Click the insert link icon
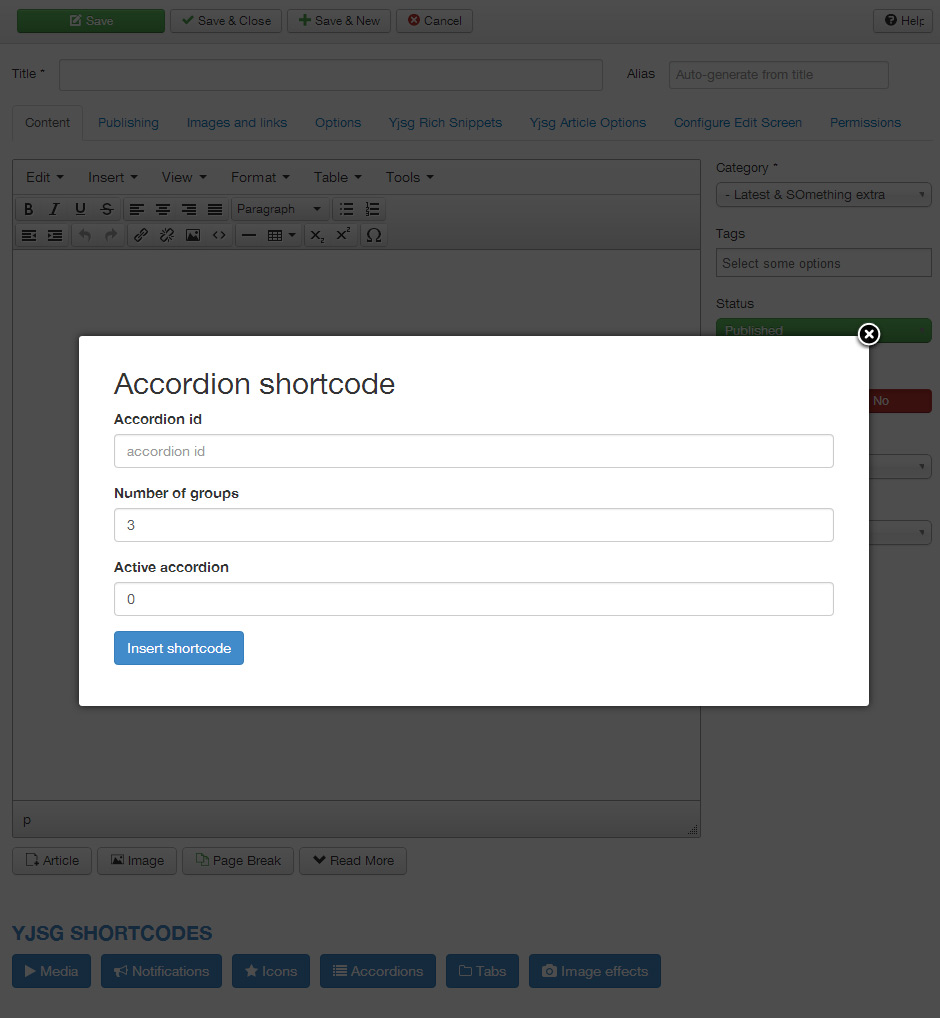The image size is (940, 1018). click(141, 235)
